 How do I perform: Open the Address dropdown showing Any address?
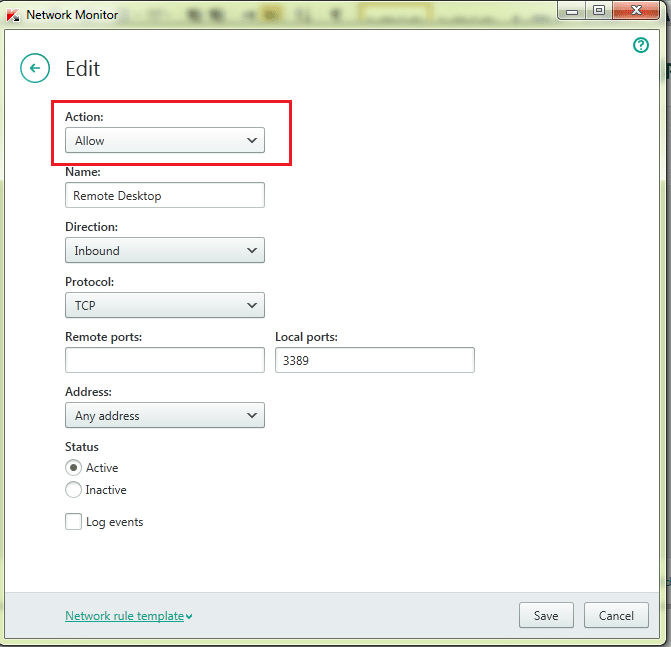165,415
